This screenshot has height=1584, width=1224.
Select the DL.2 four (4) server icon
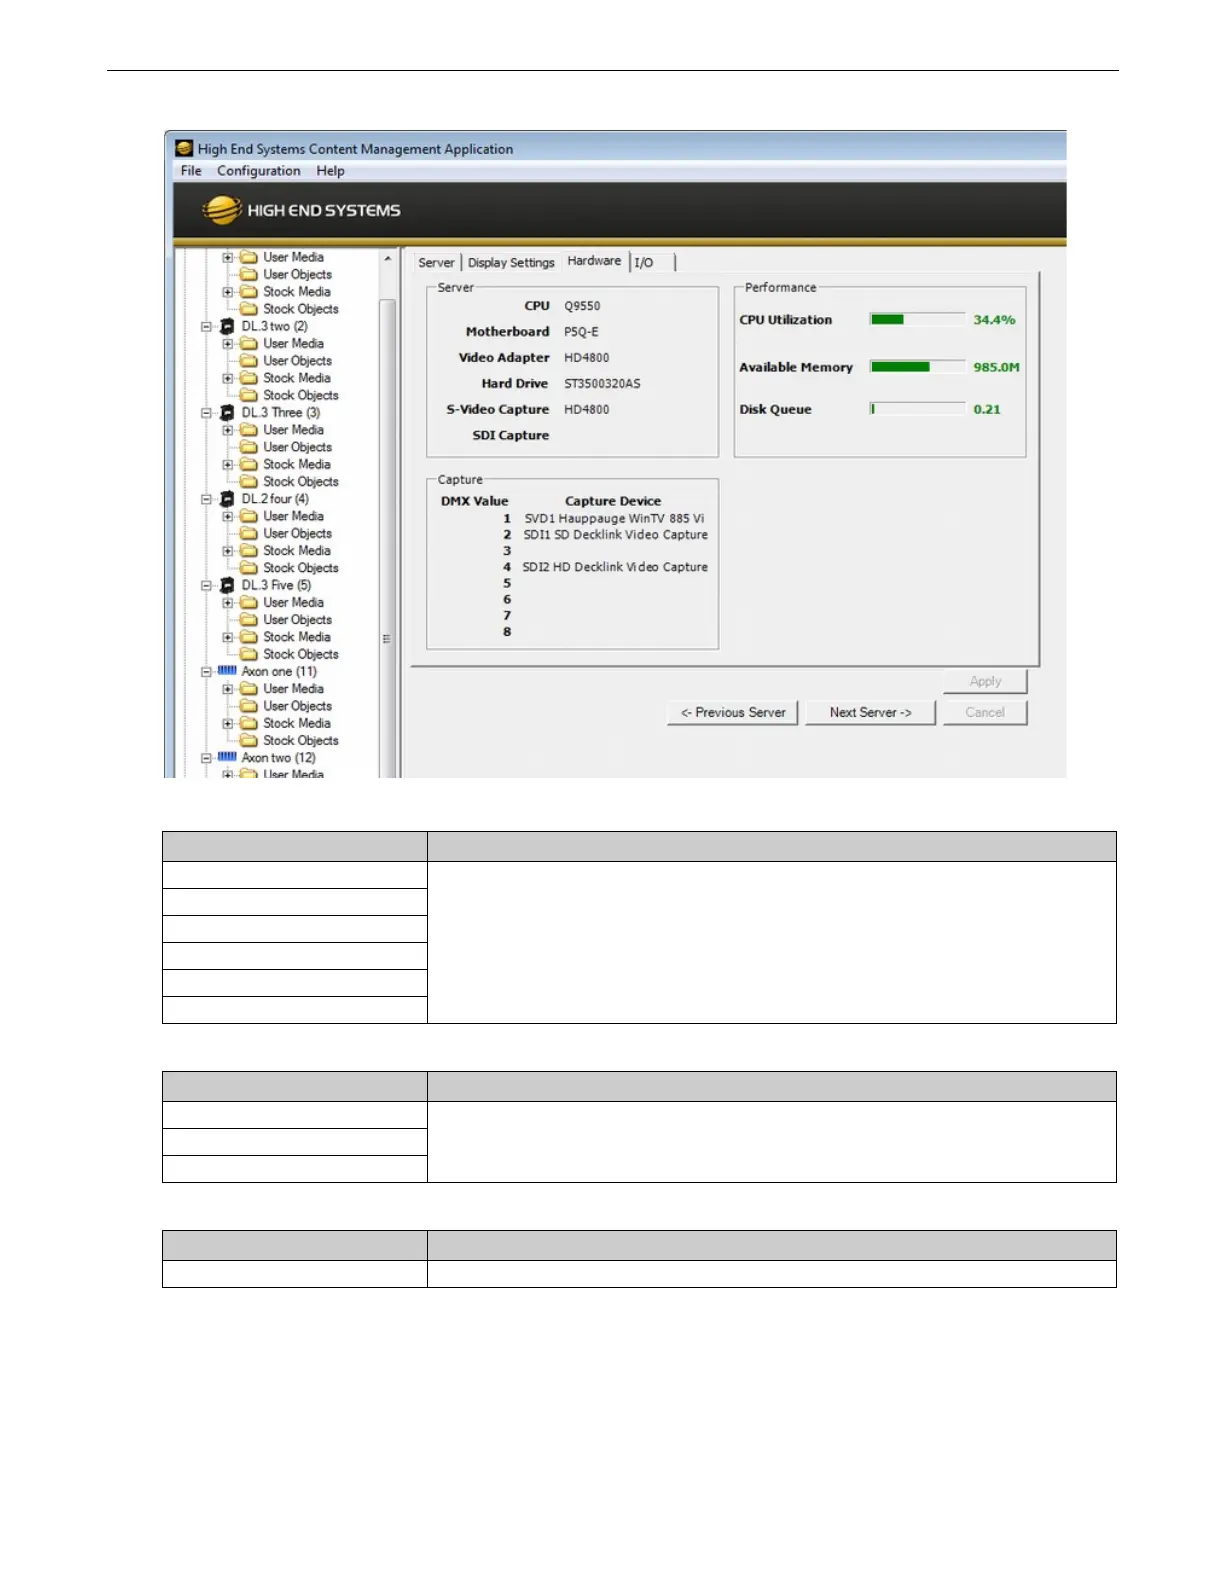pos(227,498)
